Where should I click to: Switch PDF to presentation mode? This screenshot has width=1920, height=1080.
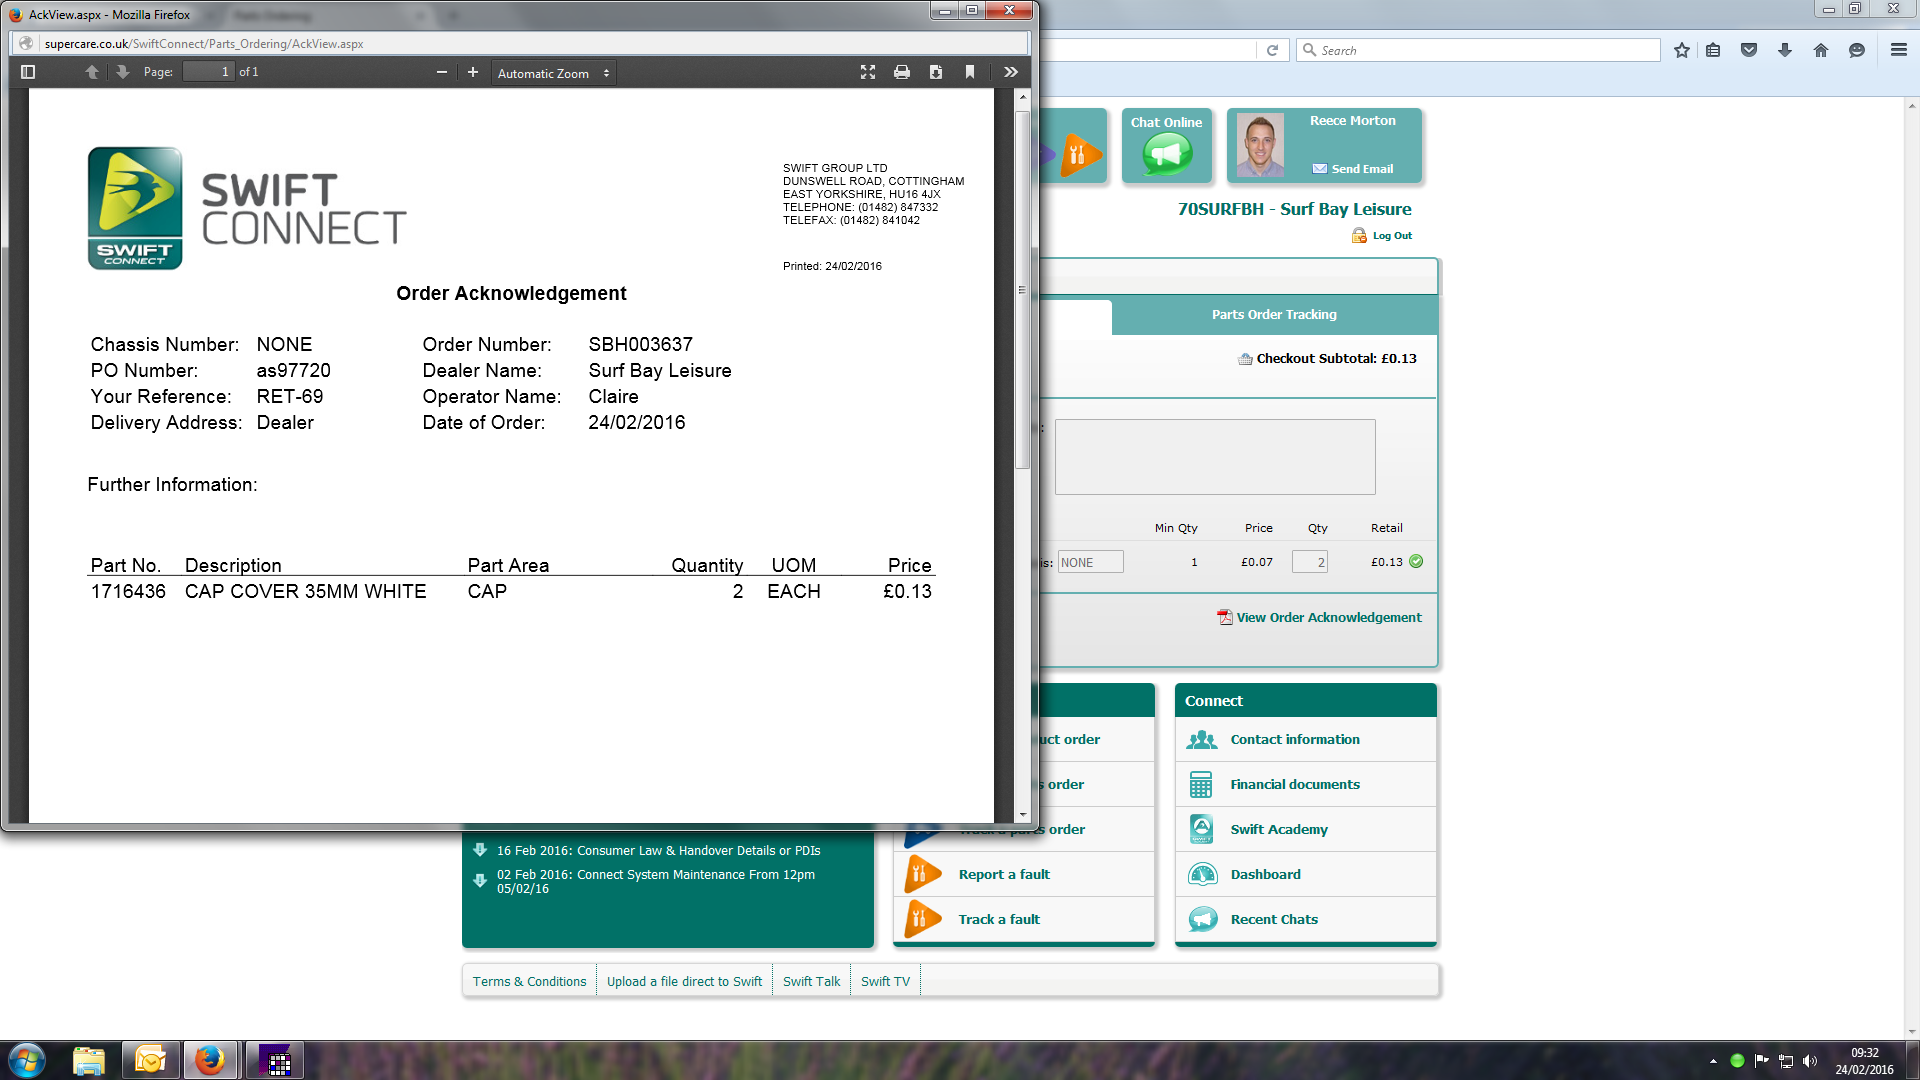tap(868, 72)
